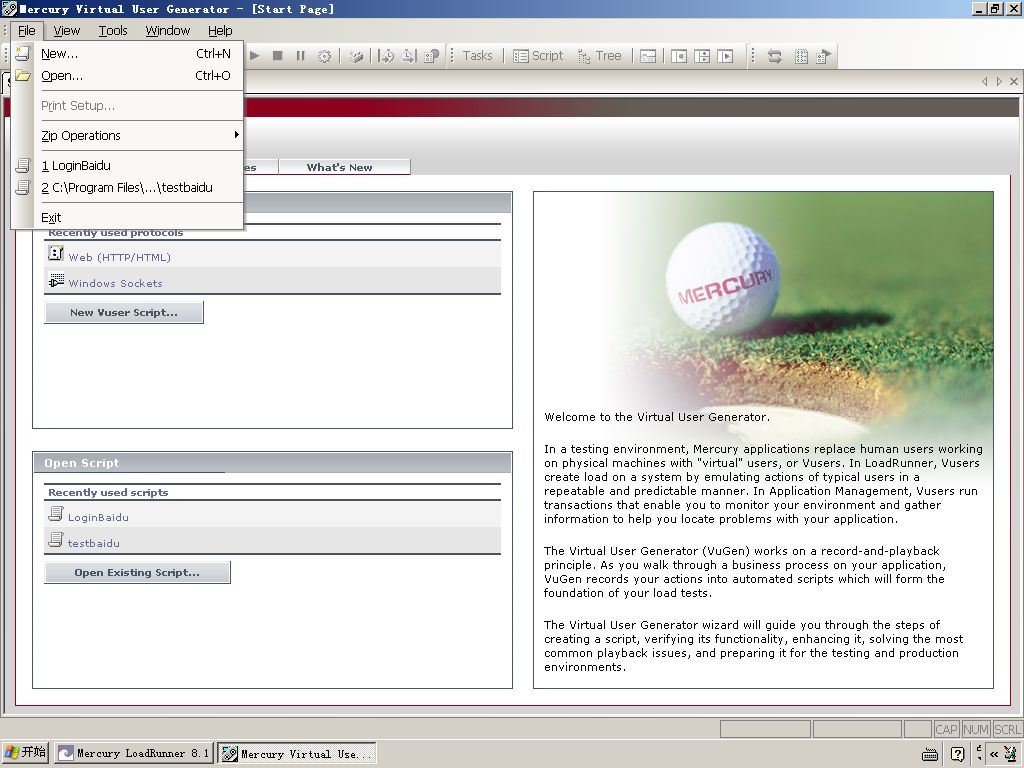Open the Window menu
The width and height of the screenshot is (1024, 768).
[x=168, y=31]
